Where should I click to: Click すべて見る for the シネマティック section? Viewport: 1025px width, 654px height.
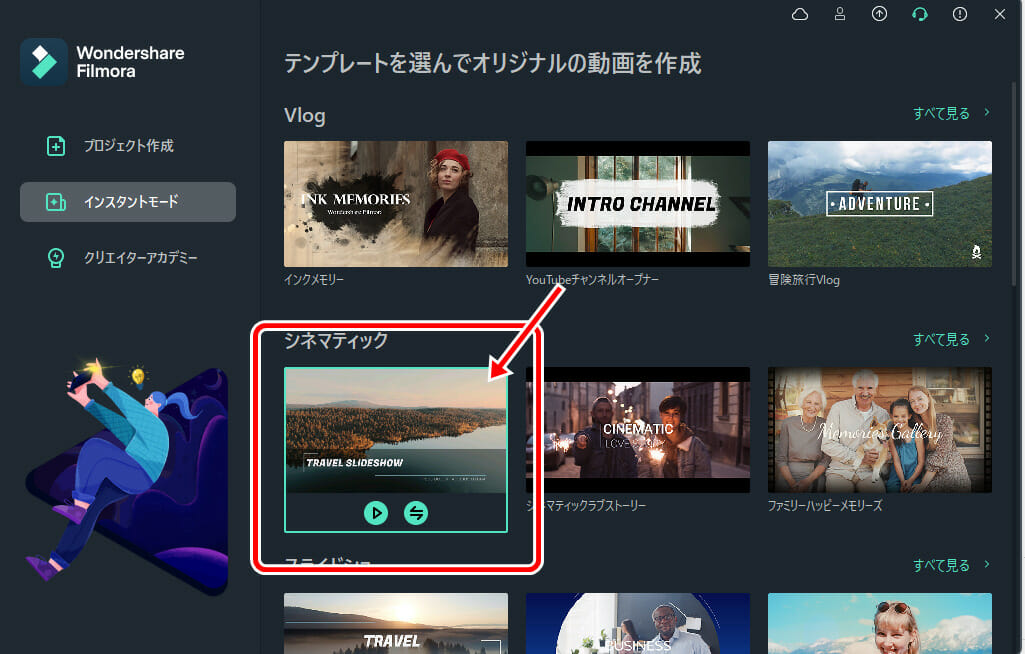click(x=941, y=339)
